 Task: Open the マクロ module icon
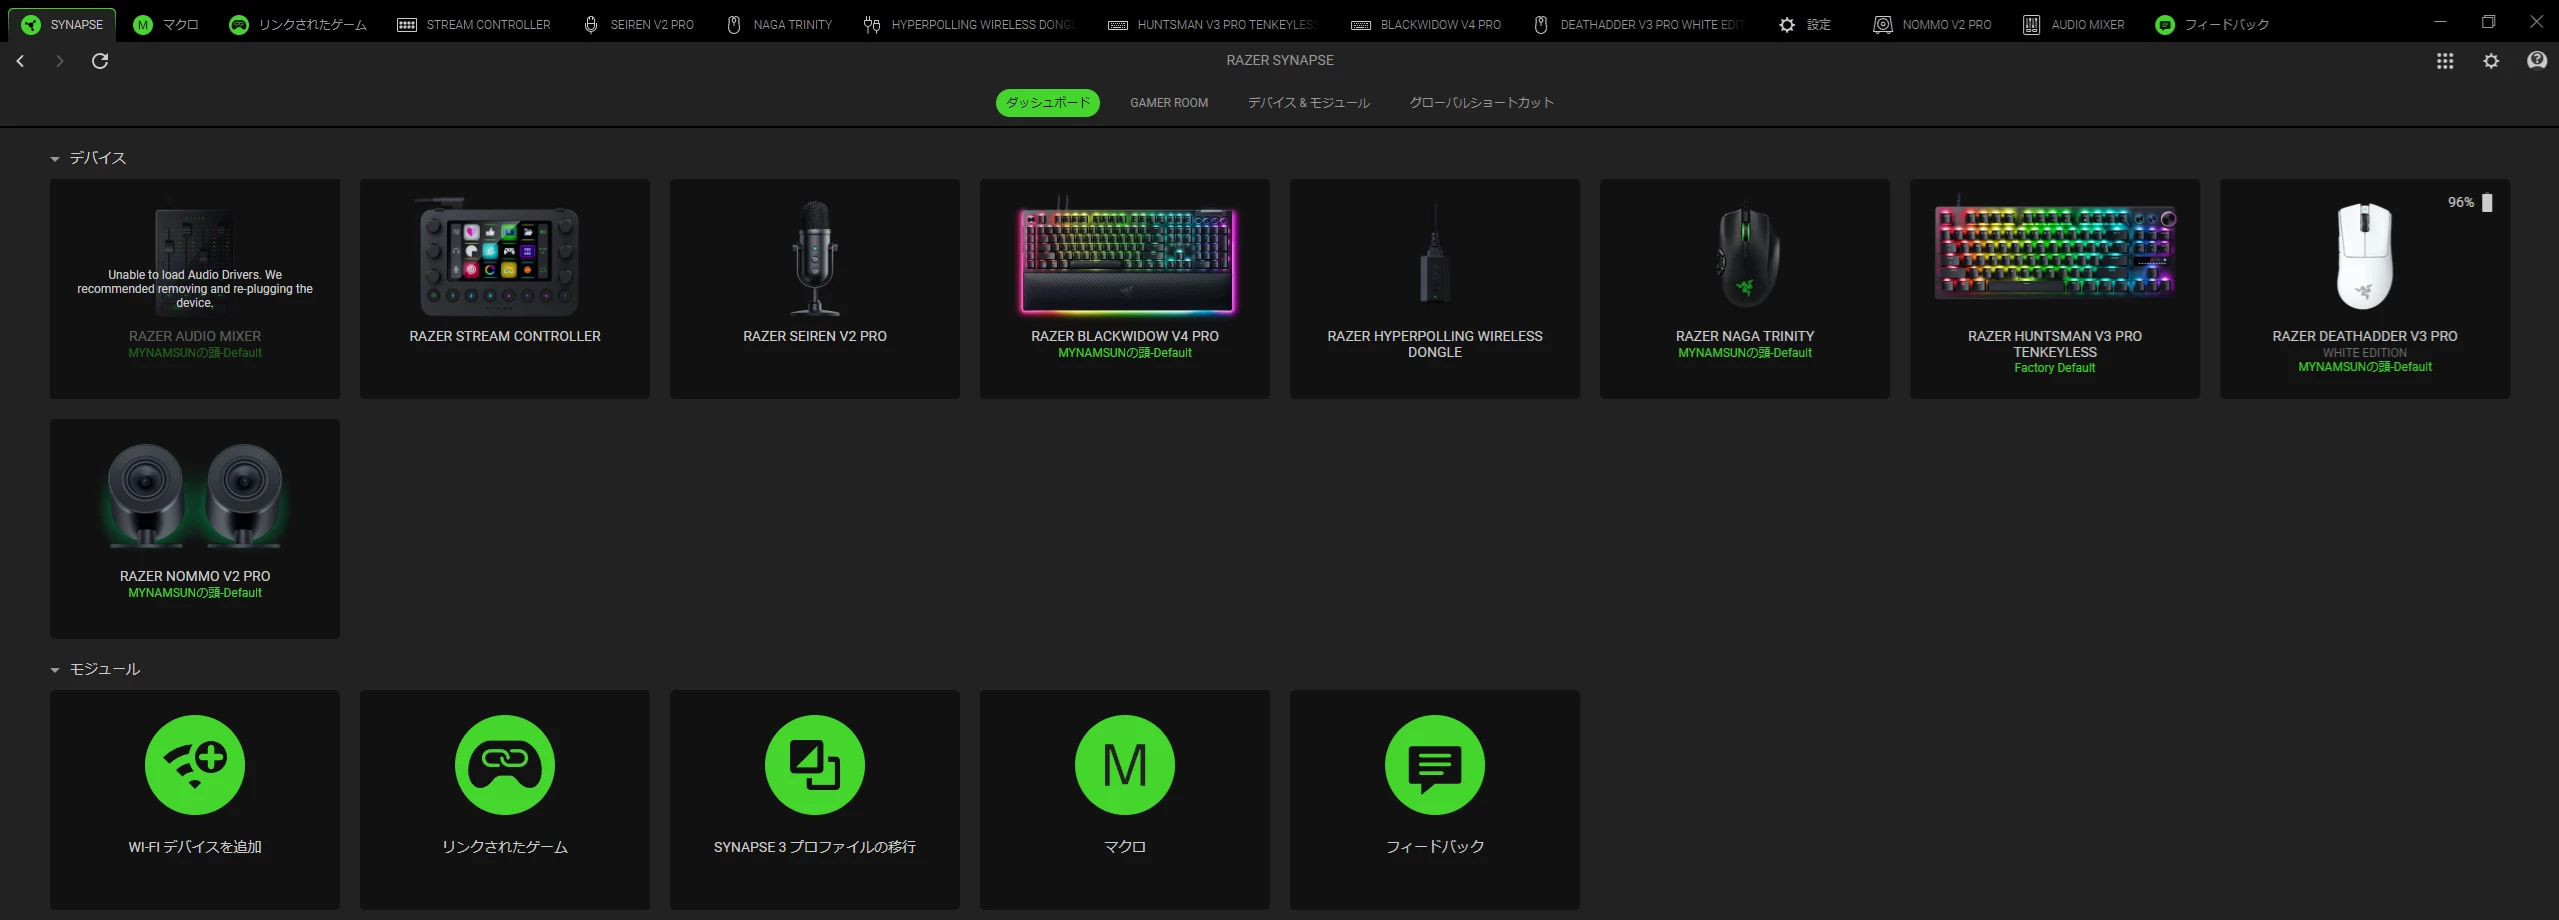(1125, 765)
